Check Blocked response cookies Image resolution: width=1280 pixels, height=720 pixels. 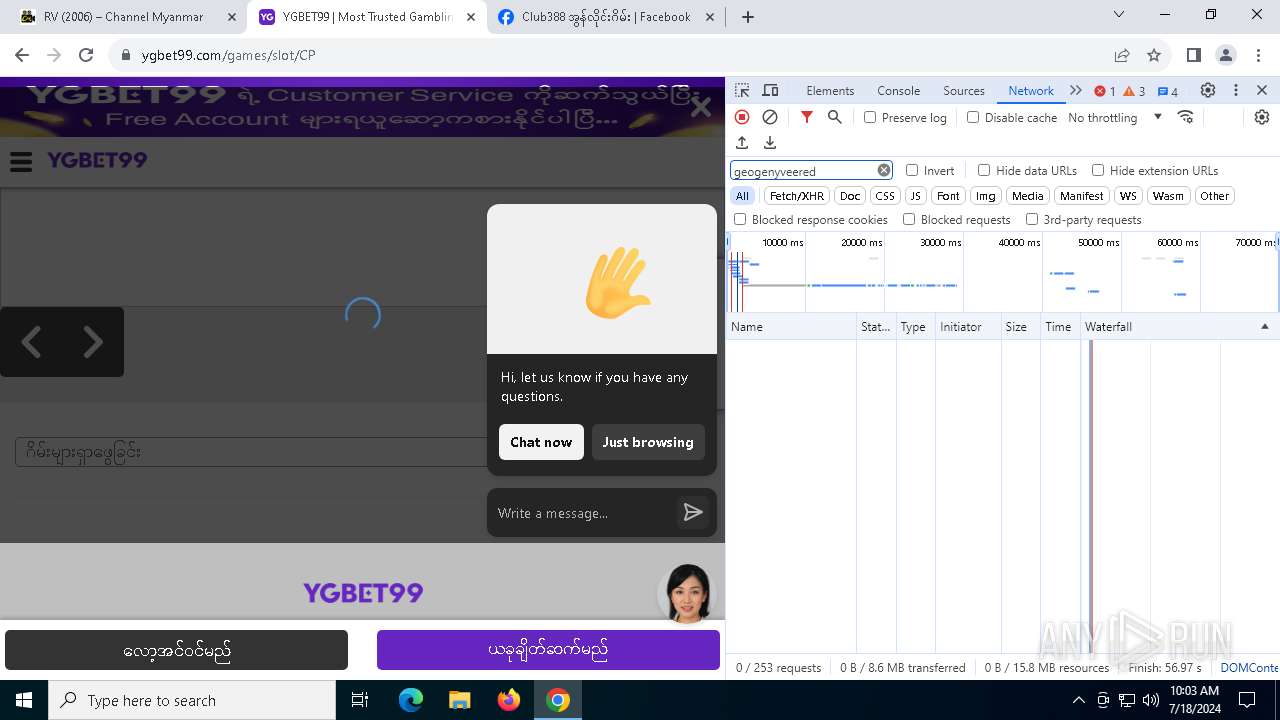[x=740, y=219]
